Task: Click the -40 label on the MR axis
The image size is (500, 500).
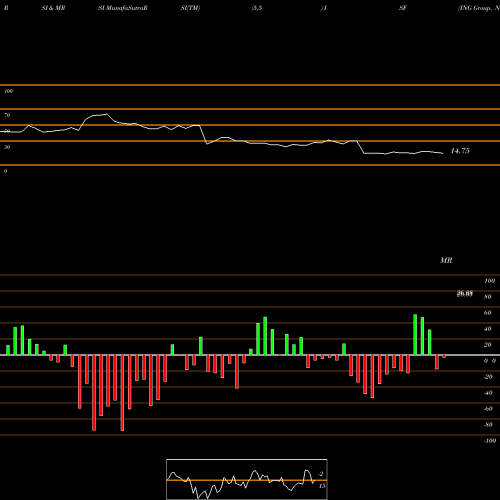Action: click(488, 393)
